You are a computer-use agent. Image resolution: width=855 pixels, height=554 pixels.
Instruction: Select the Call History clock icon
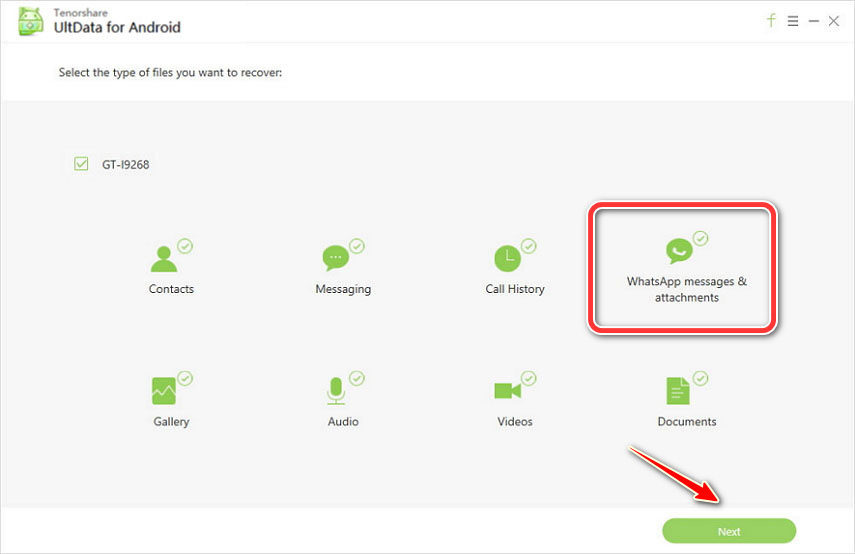click(x=507, y=258)
